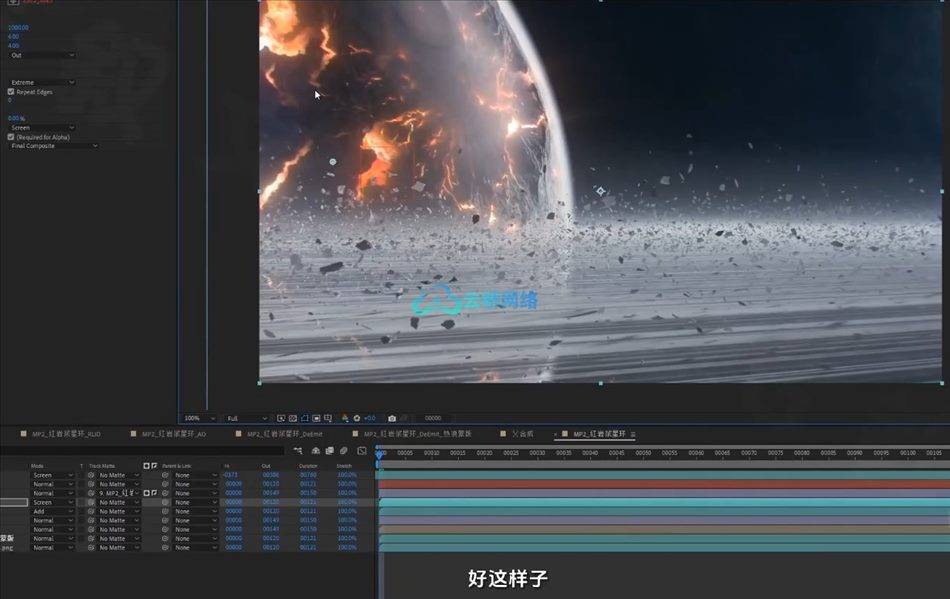
Task: Click the 00386 Out point value
Action: (x=271, y=475)
